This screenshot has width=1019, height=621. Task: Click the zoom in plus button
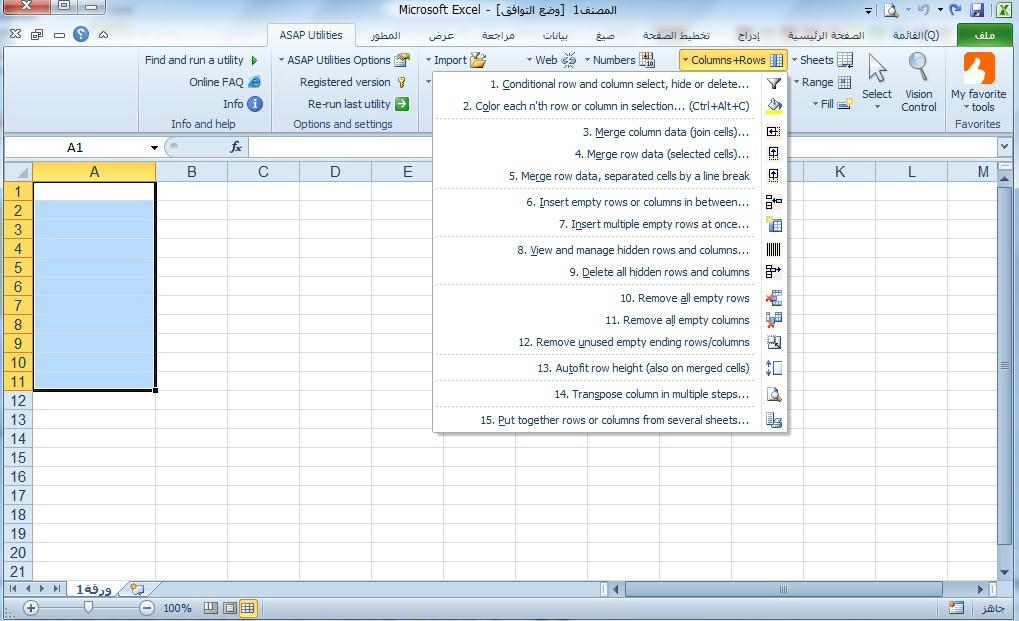[x=31, y=608]
